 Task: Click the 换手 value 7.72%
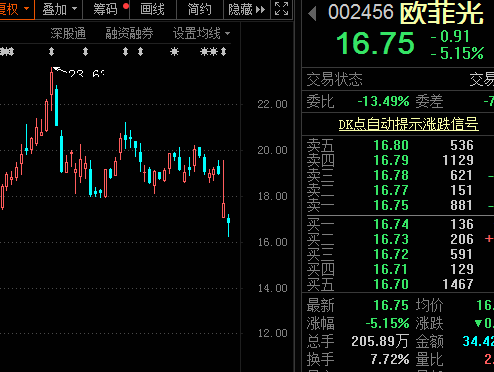(x=390, y=359)
